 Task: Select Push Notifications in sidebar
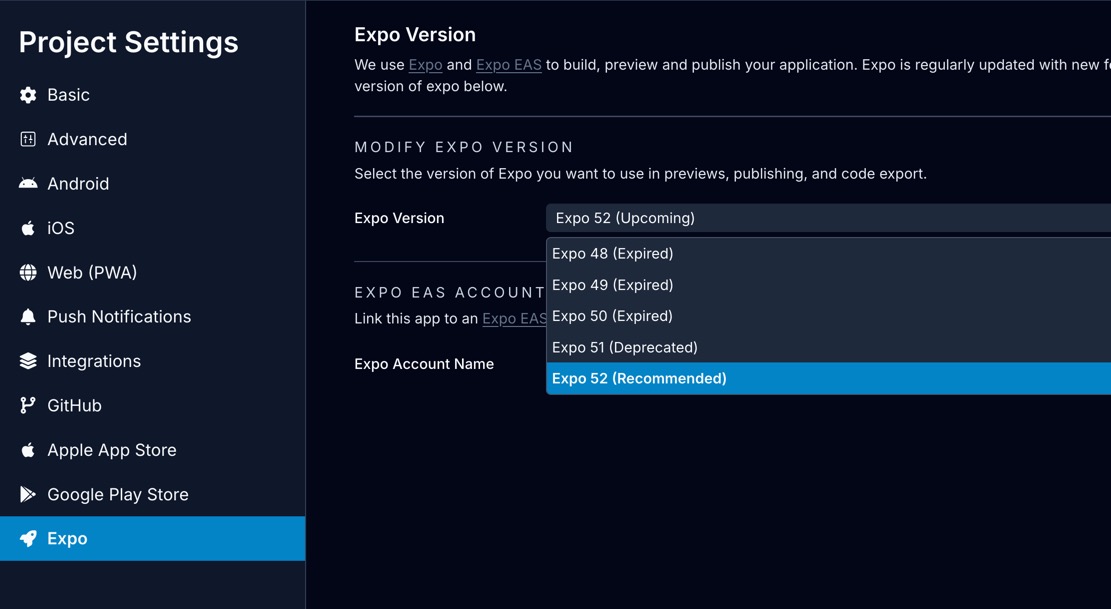[x=152, y=317]
